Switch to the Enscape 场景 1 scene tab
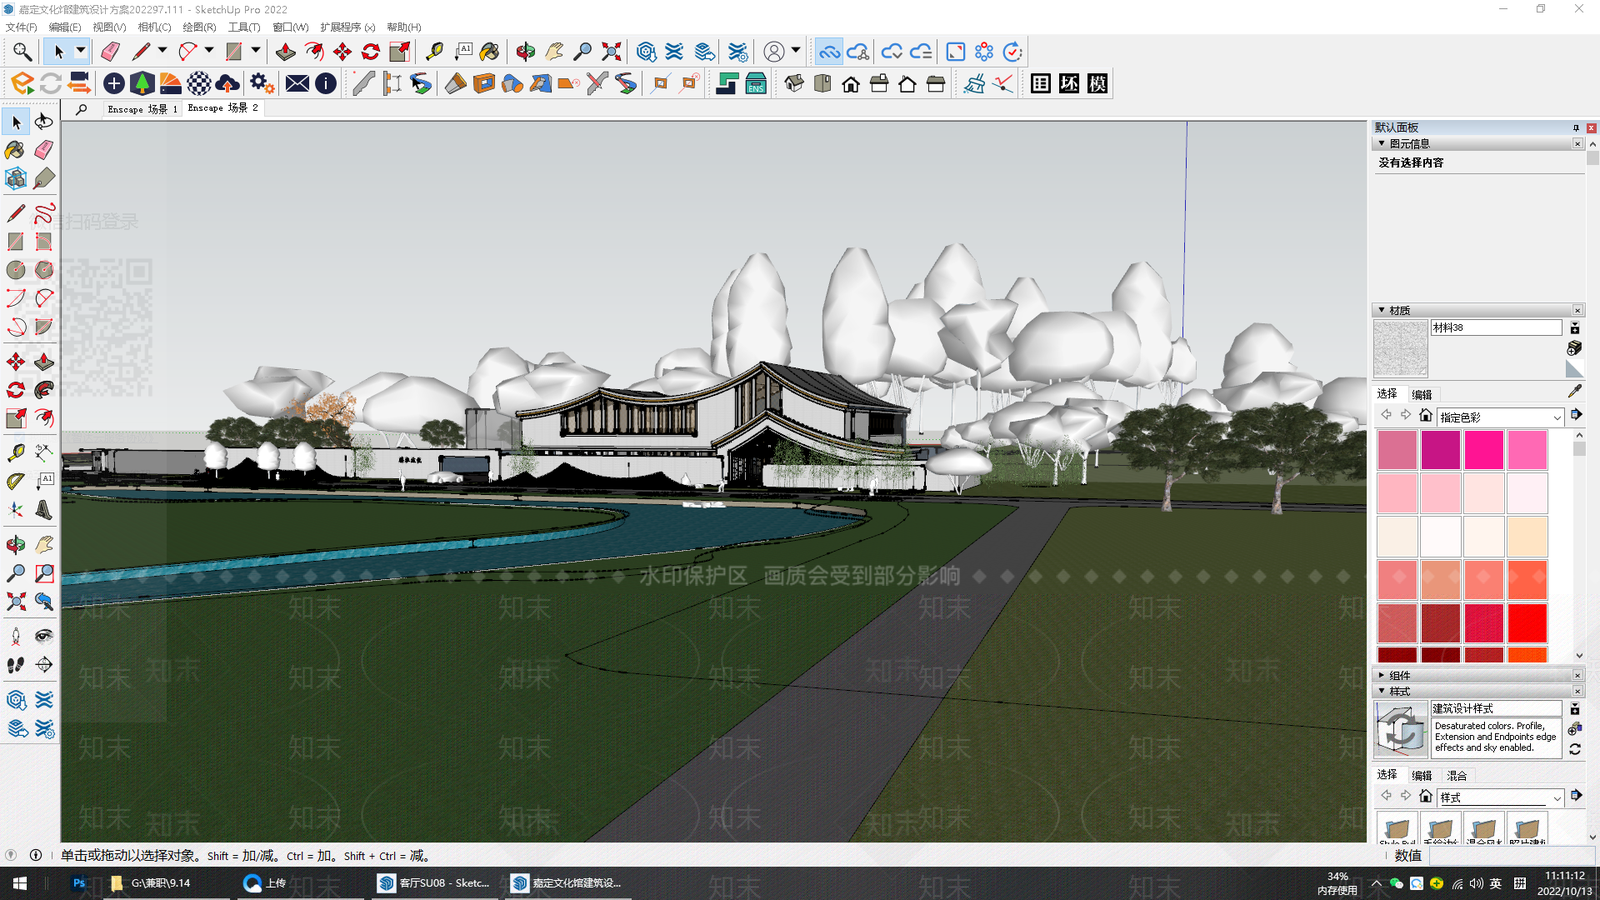Image resolution: width=1600 pixels, height=900 pixels. tap(142, 109)
